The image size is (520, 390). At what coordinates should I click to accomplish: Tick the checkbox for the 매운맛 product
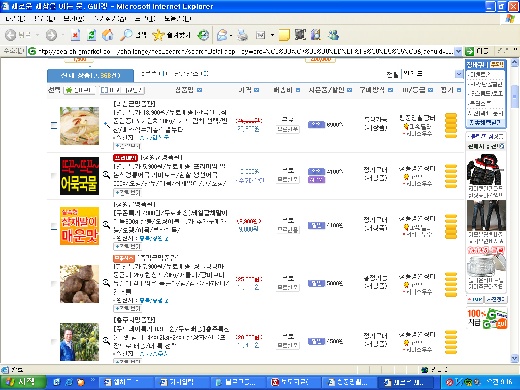tap(54, 226)
